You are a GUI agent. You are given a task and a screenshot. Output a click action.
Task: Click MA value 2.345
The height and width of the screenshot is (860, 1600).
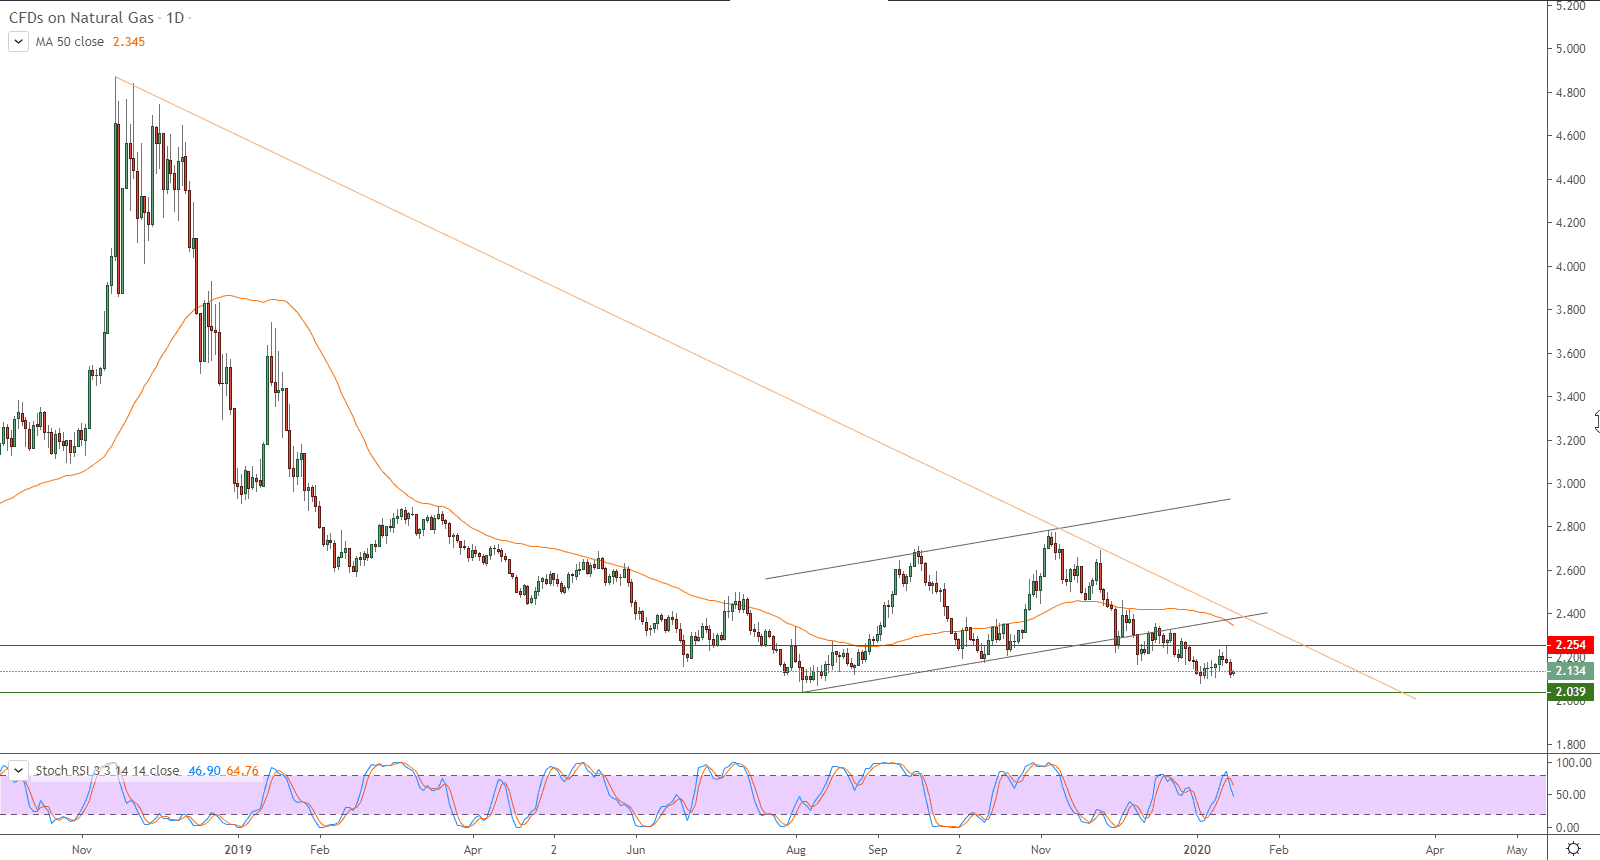(129, 42)
